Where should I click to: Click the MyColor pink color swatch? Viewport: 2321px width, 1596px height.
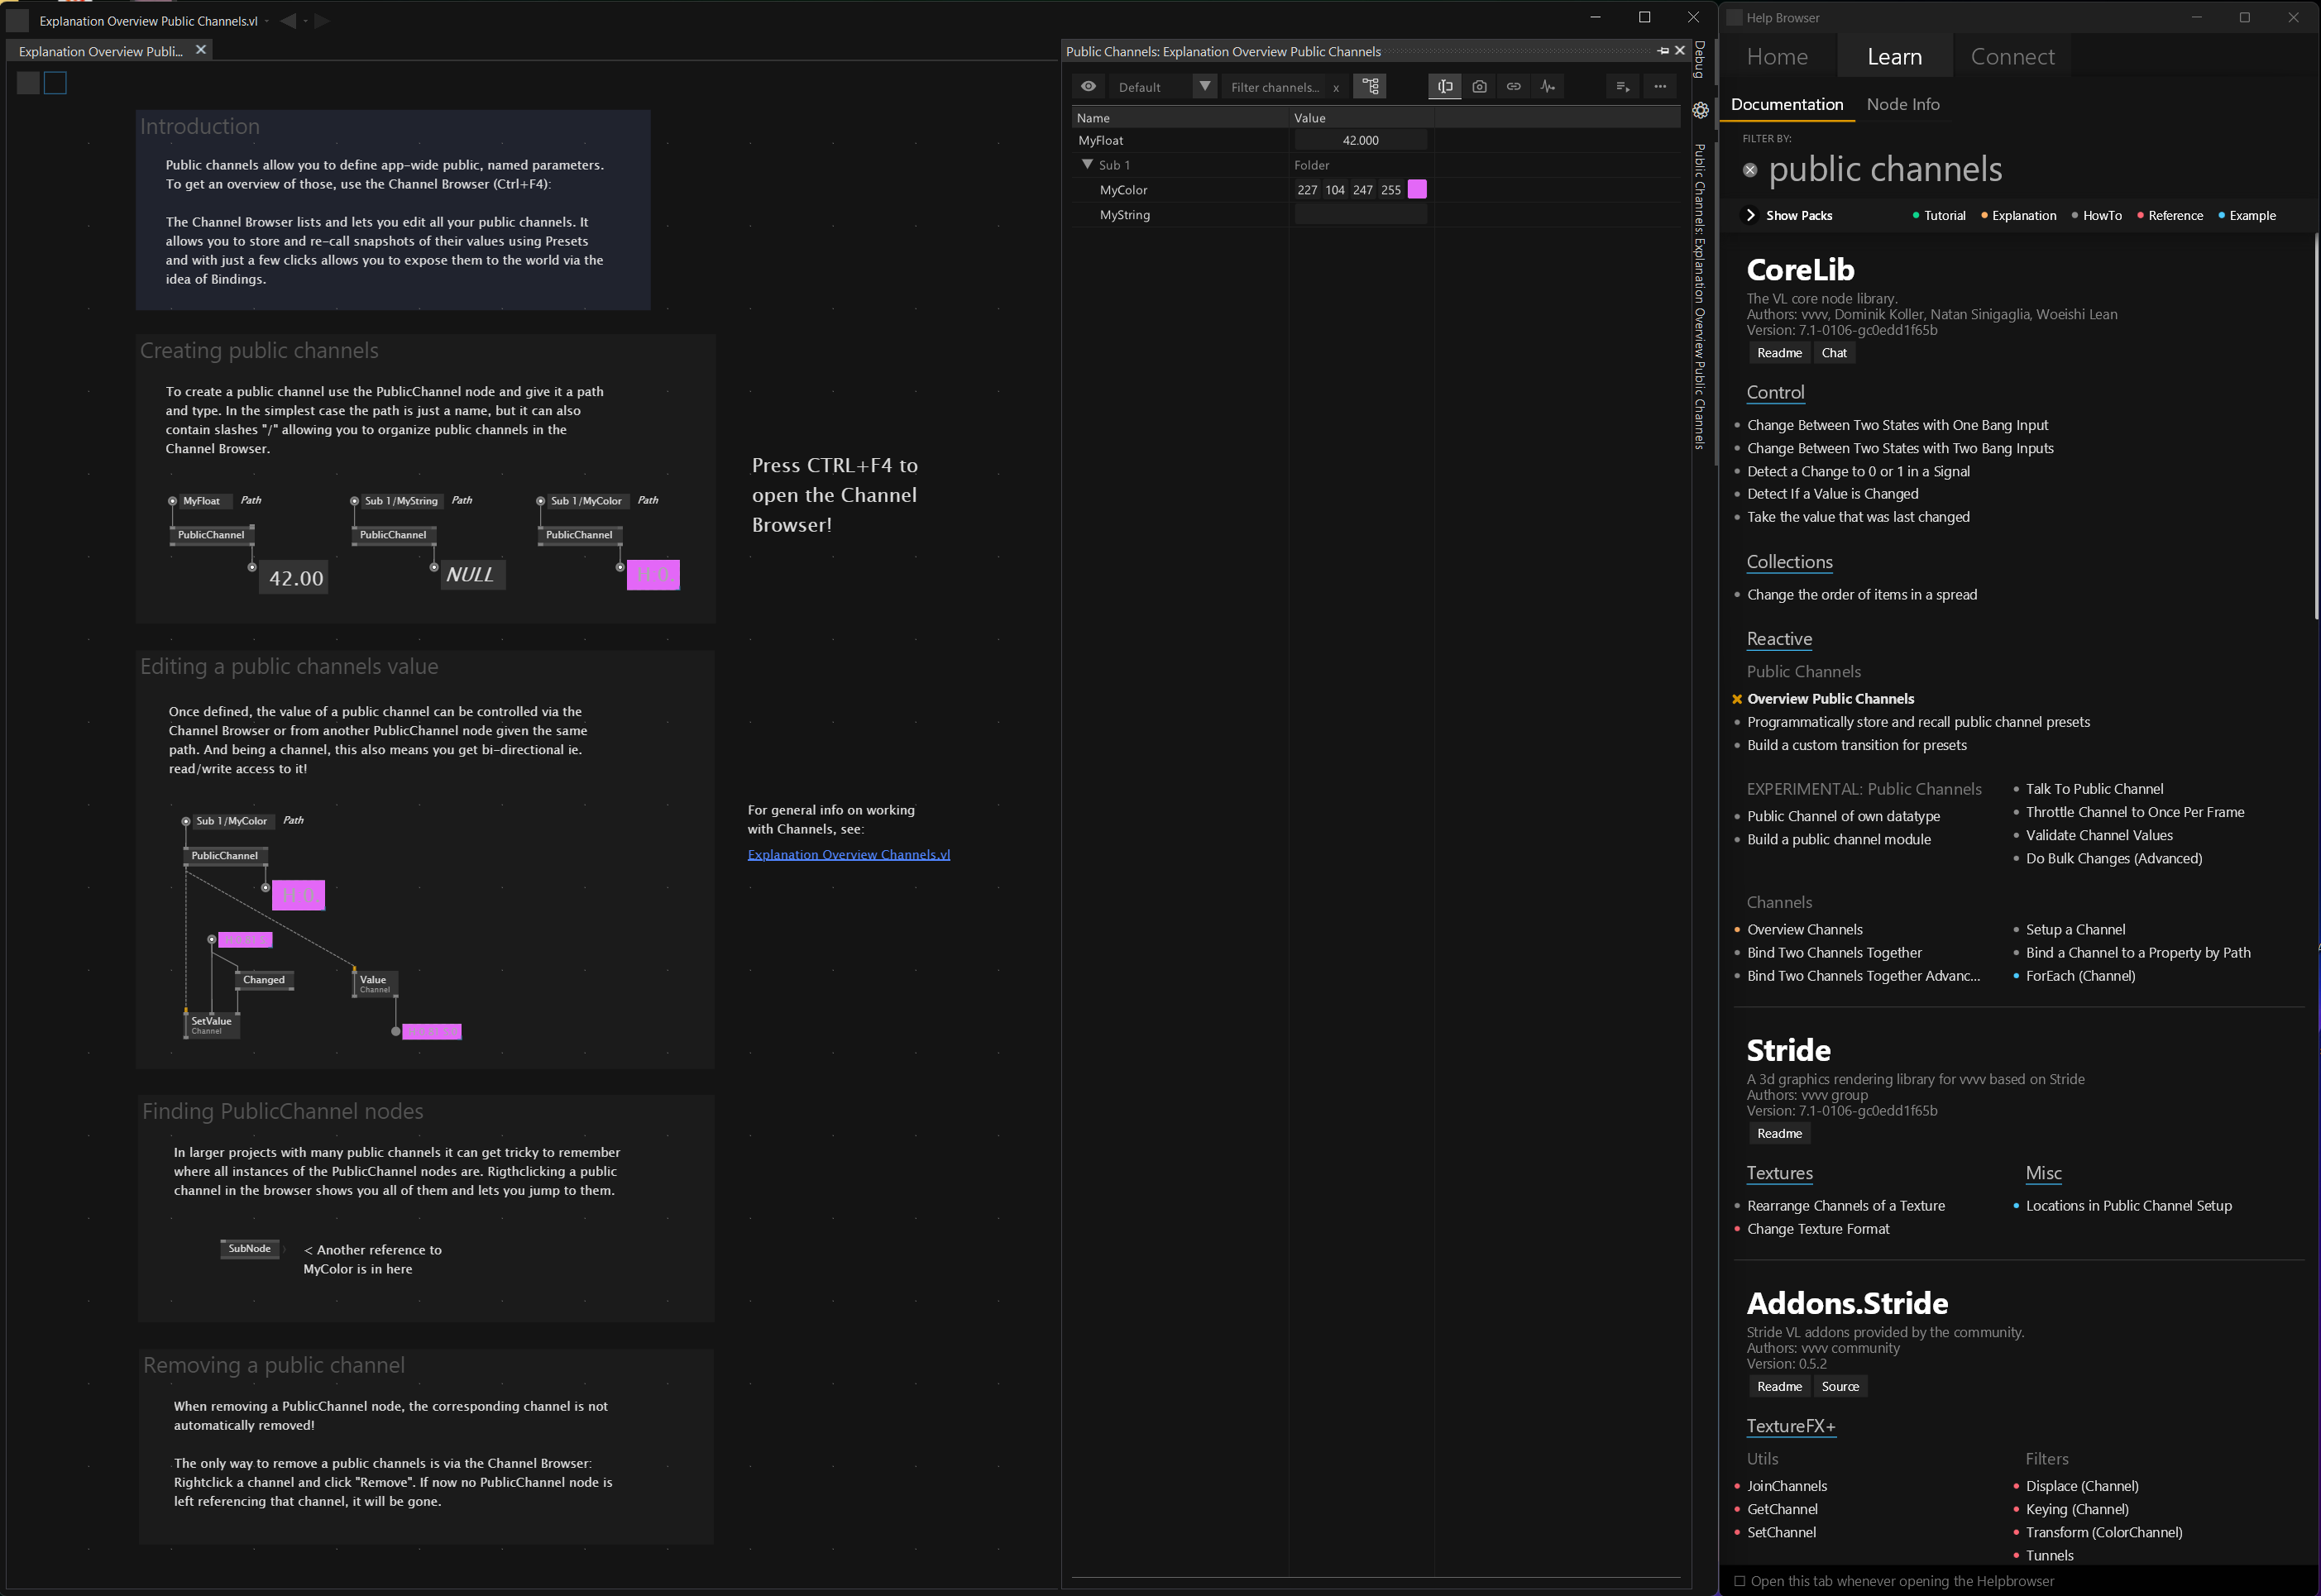tap(1416, 190)
